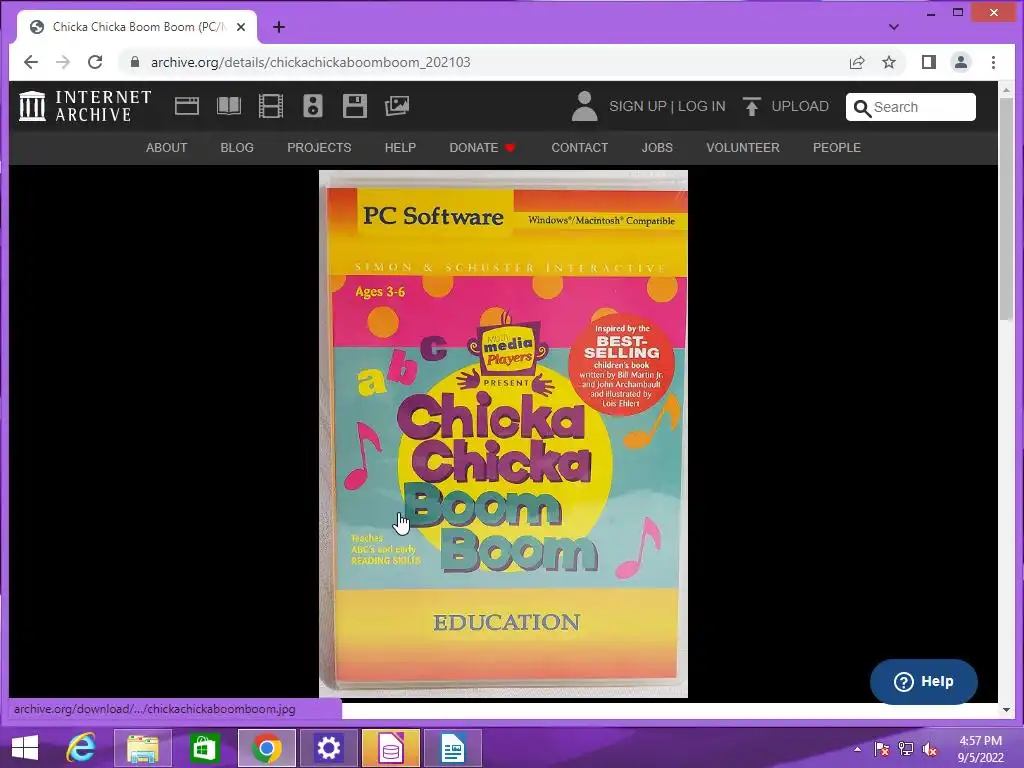This screenshot has width=1024, height=768.
Task: Click the muted volume tray icon
Action: [x=929, y=749]
